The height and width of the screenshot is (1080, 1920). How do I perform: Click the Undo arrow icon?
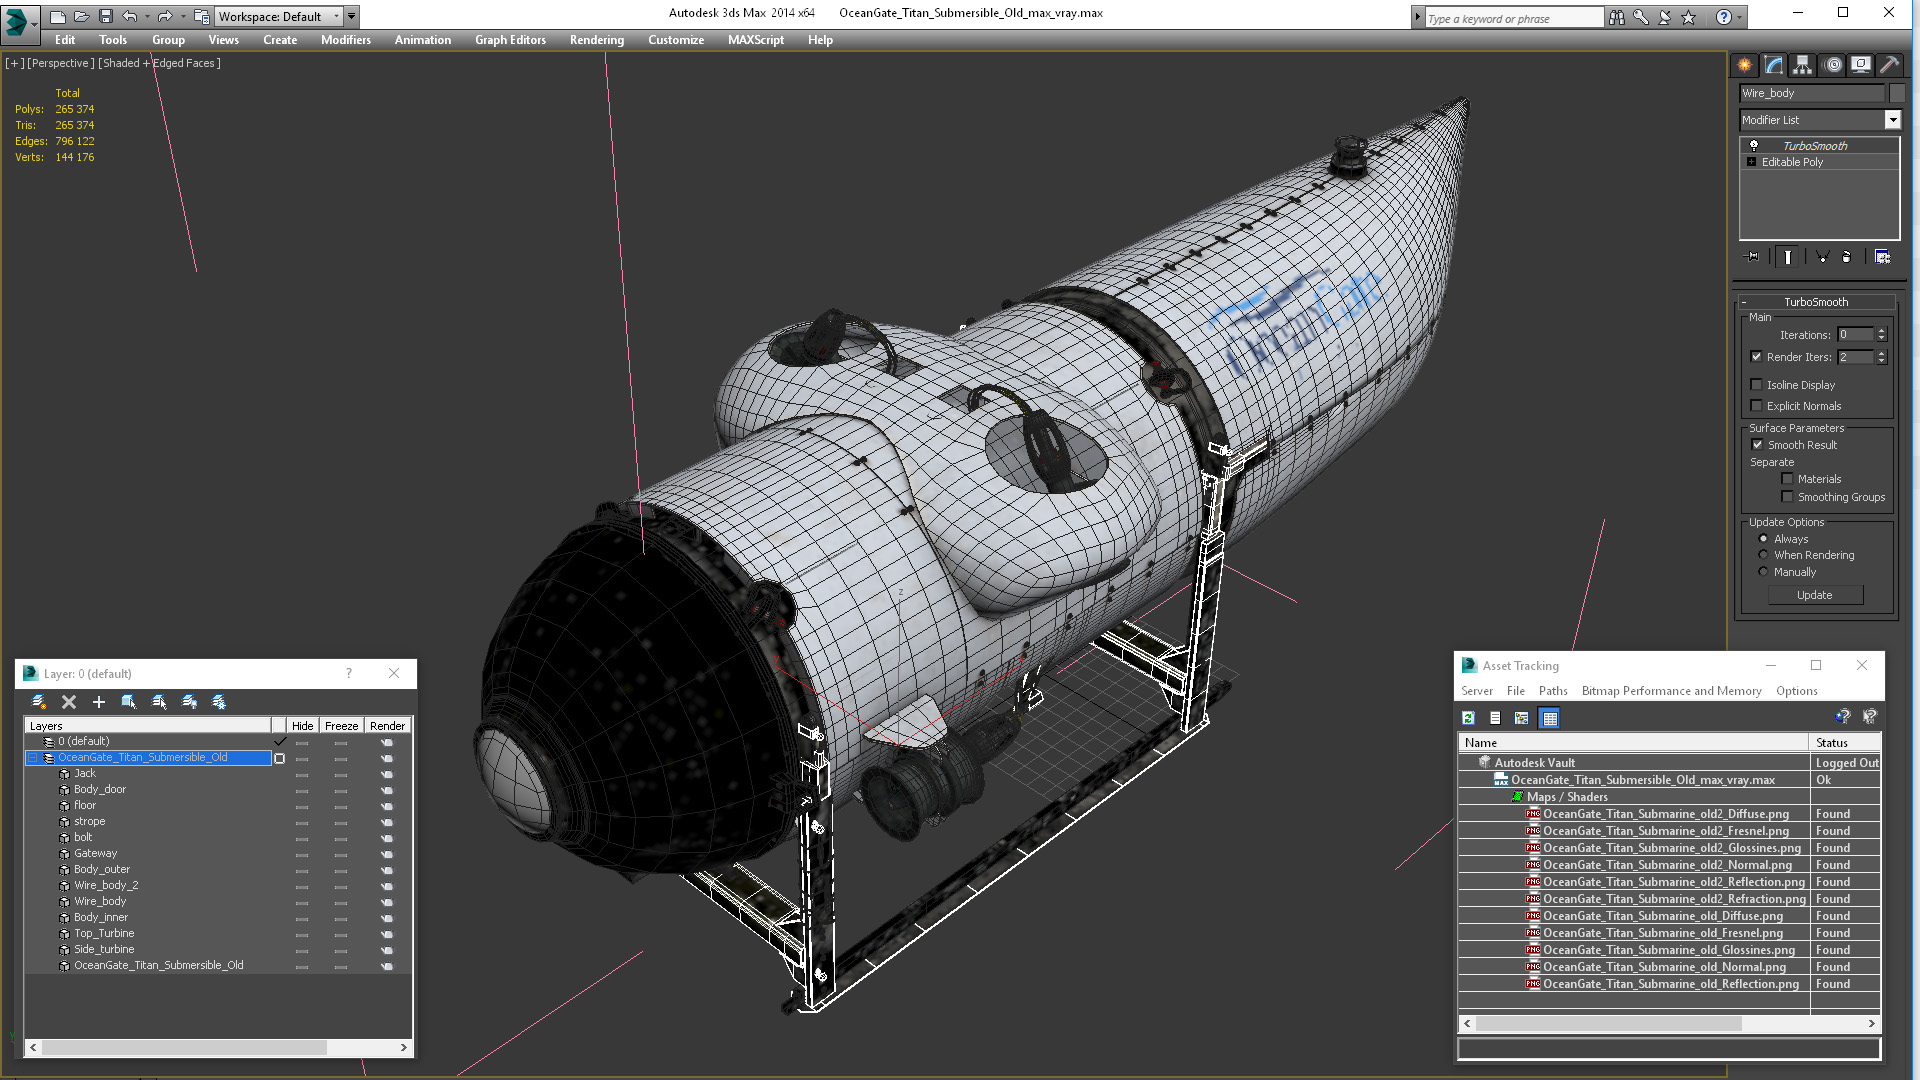click(130, 16)
